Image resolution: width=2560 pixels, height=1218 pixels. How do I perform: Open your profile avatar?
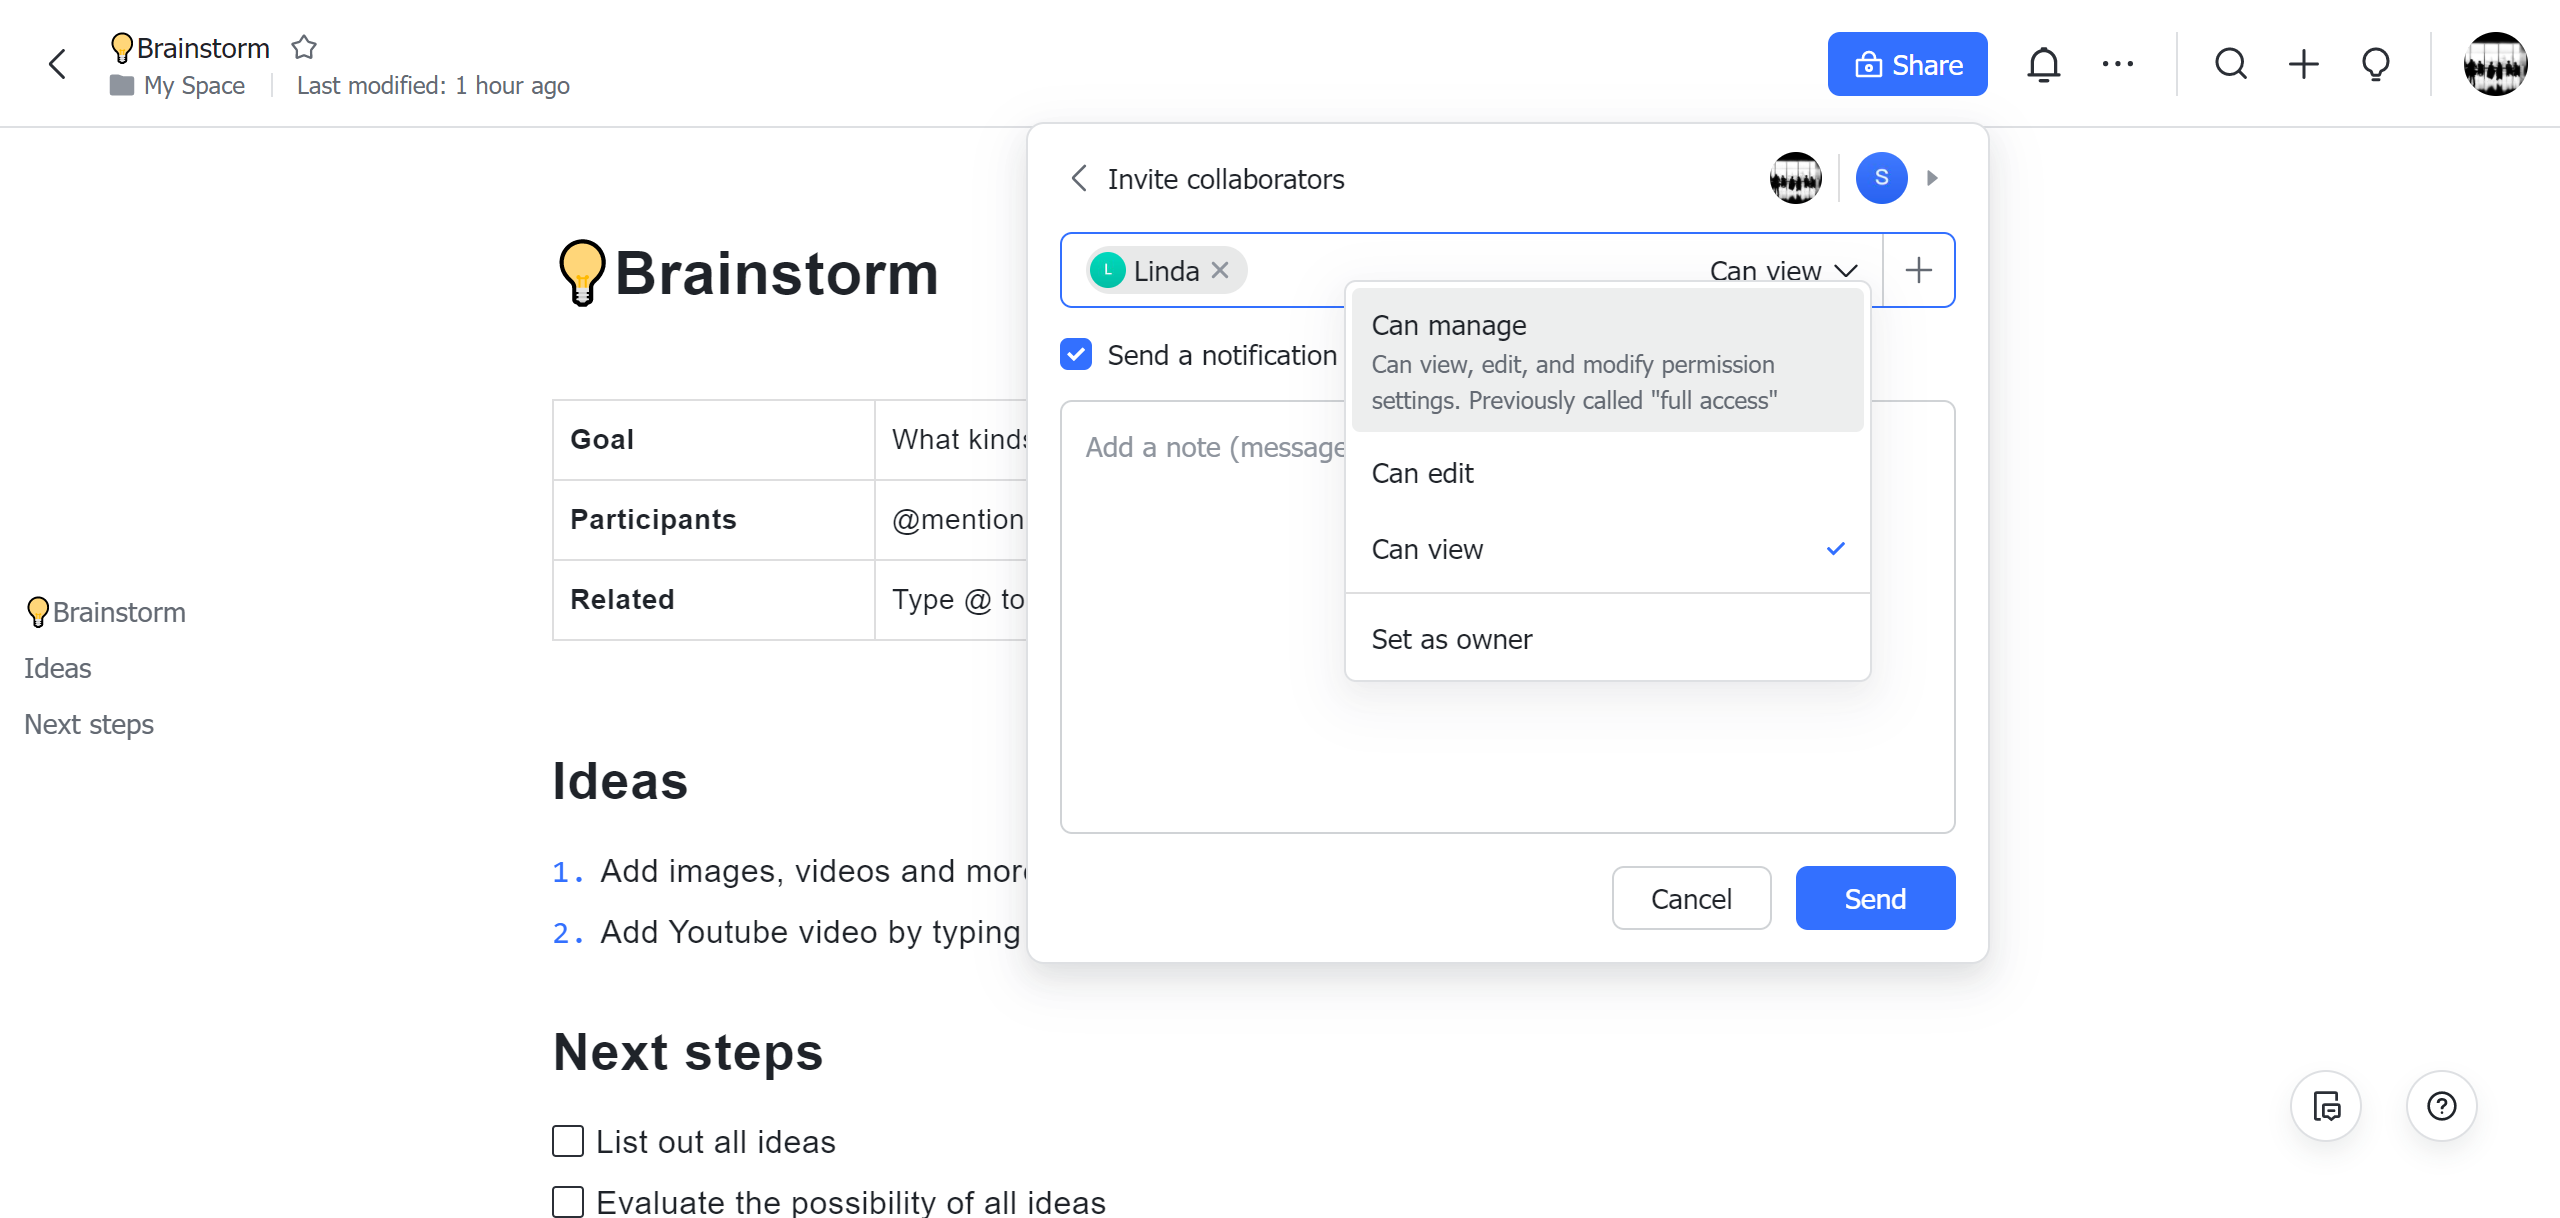2497,63
